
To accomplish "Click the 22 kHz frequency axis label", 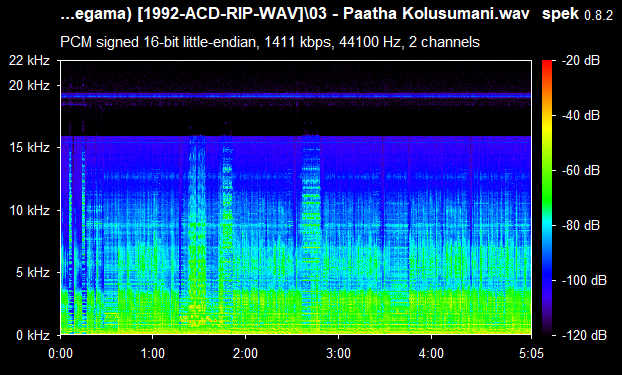I will 29,61.
